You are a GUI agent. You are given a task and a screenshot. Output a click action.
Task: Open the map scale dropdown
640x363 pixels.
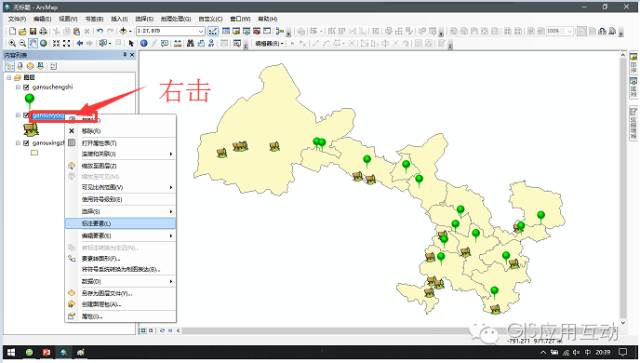[201, 31]
